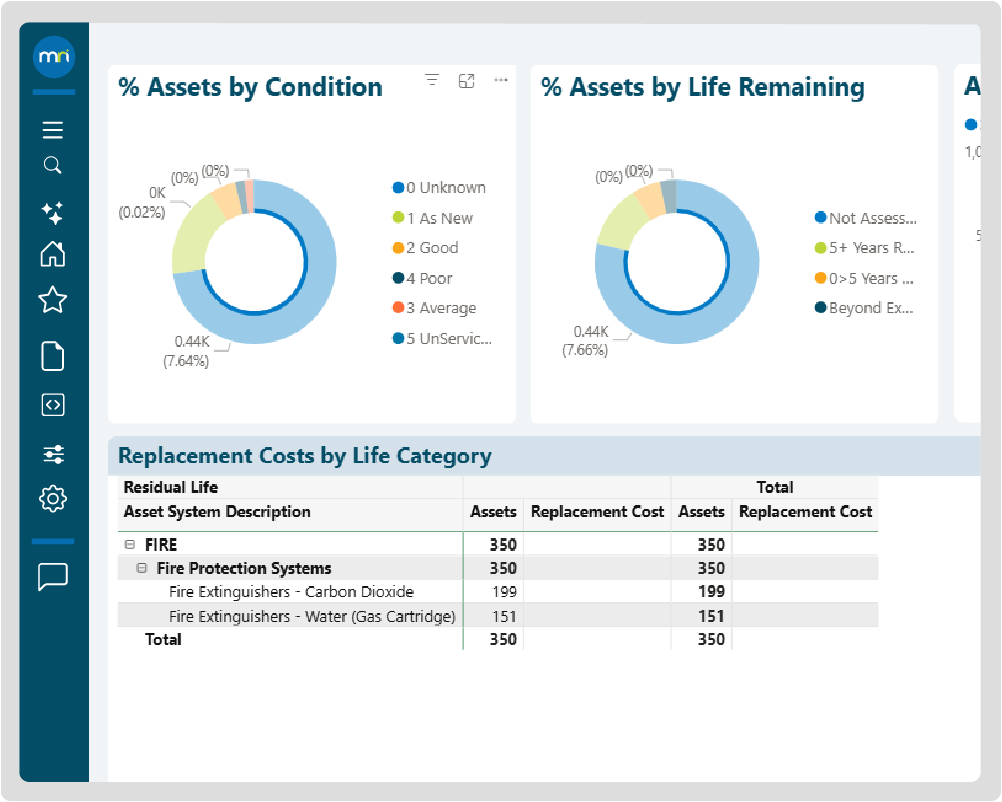Viewport: 1002px width, 802px height.
Task: Open the AI sparkles assistant icon
Action: [53, 212]
